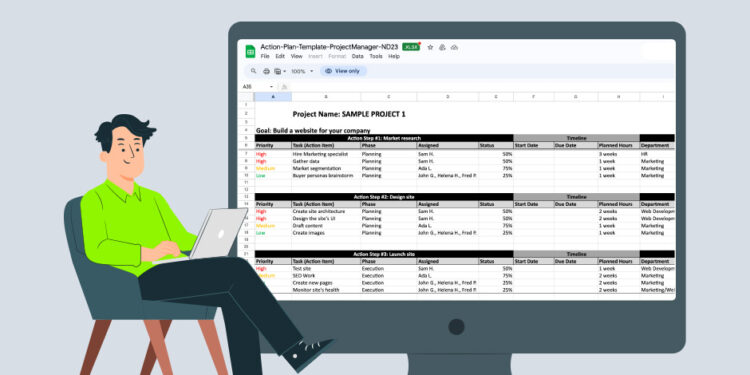Click the View only button
750x375 pixels.
pos(343,71)
